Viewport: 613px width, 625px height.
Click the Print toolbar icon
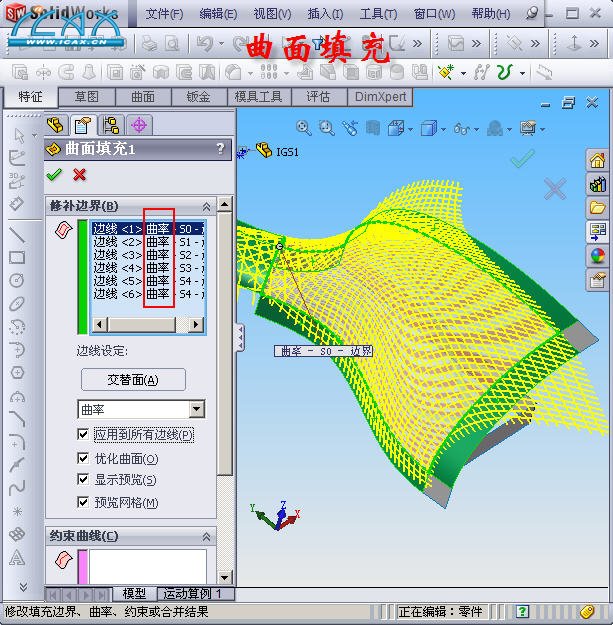[150, 43]
